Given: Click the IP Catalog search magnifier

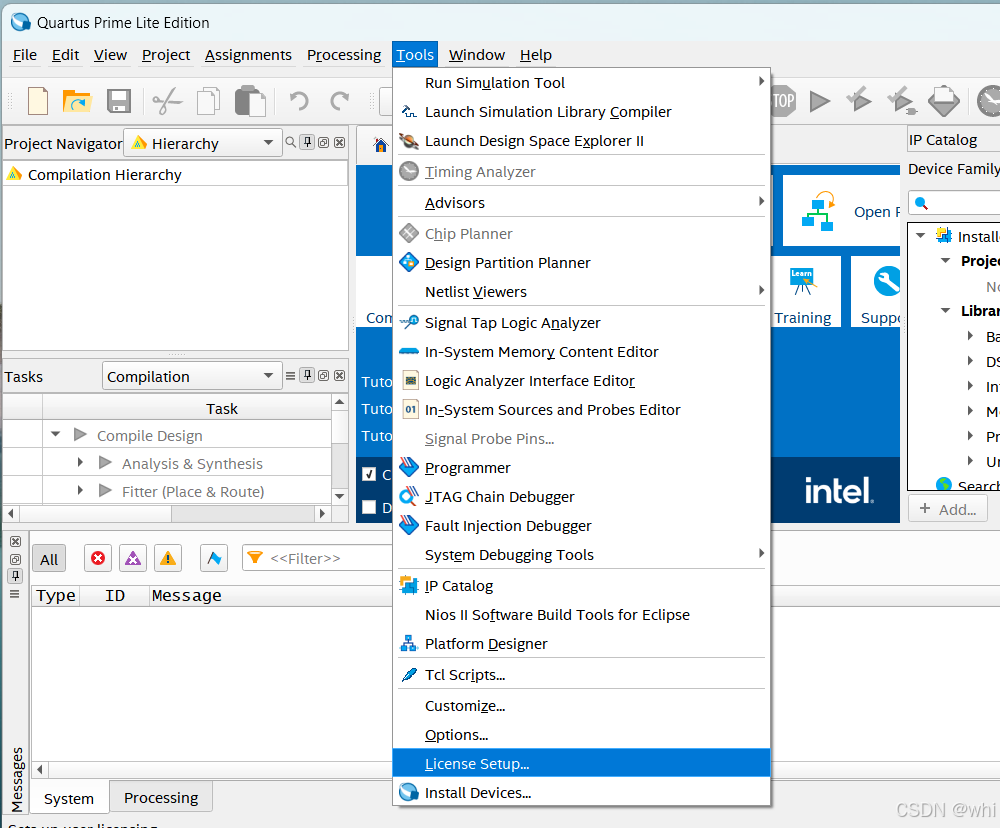Looking at the screenshot, I should 921,203.
